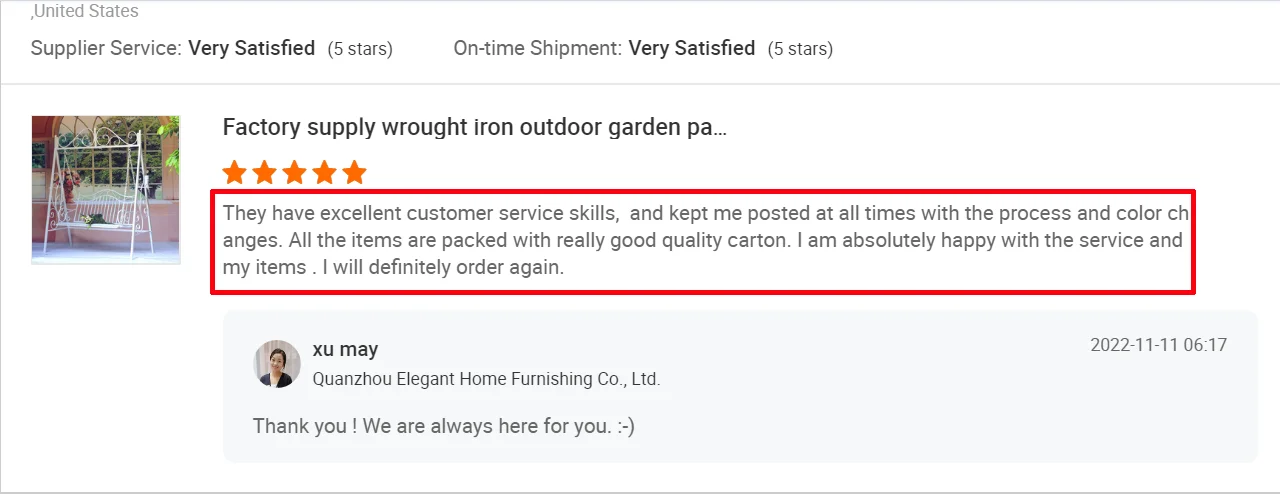Click the "Thank you !" supplier reply message
This screenshot has height=494, width=1280.
tap(443, 426)
